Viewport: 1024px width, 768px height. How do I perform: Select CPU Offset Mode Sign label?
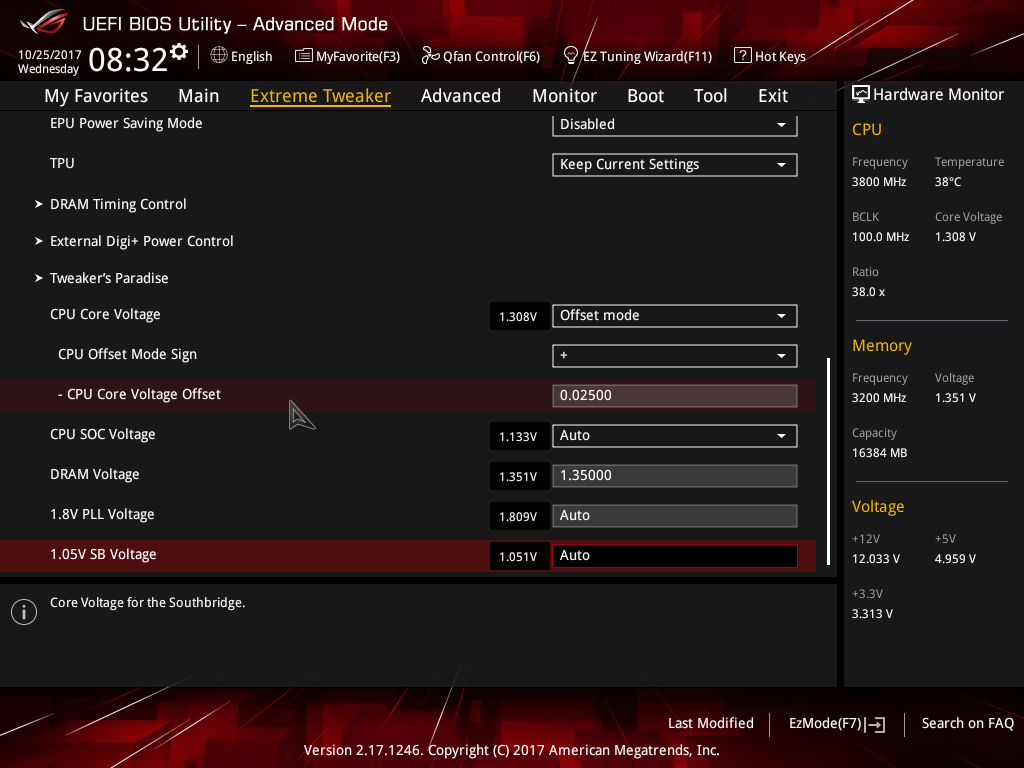(127, 355)
